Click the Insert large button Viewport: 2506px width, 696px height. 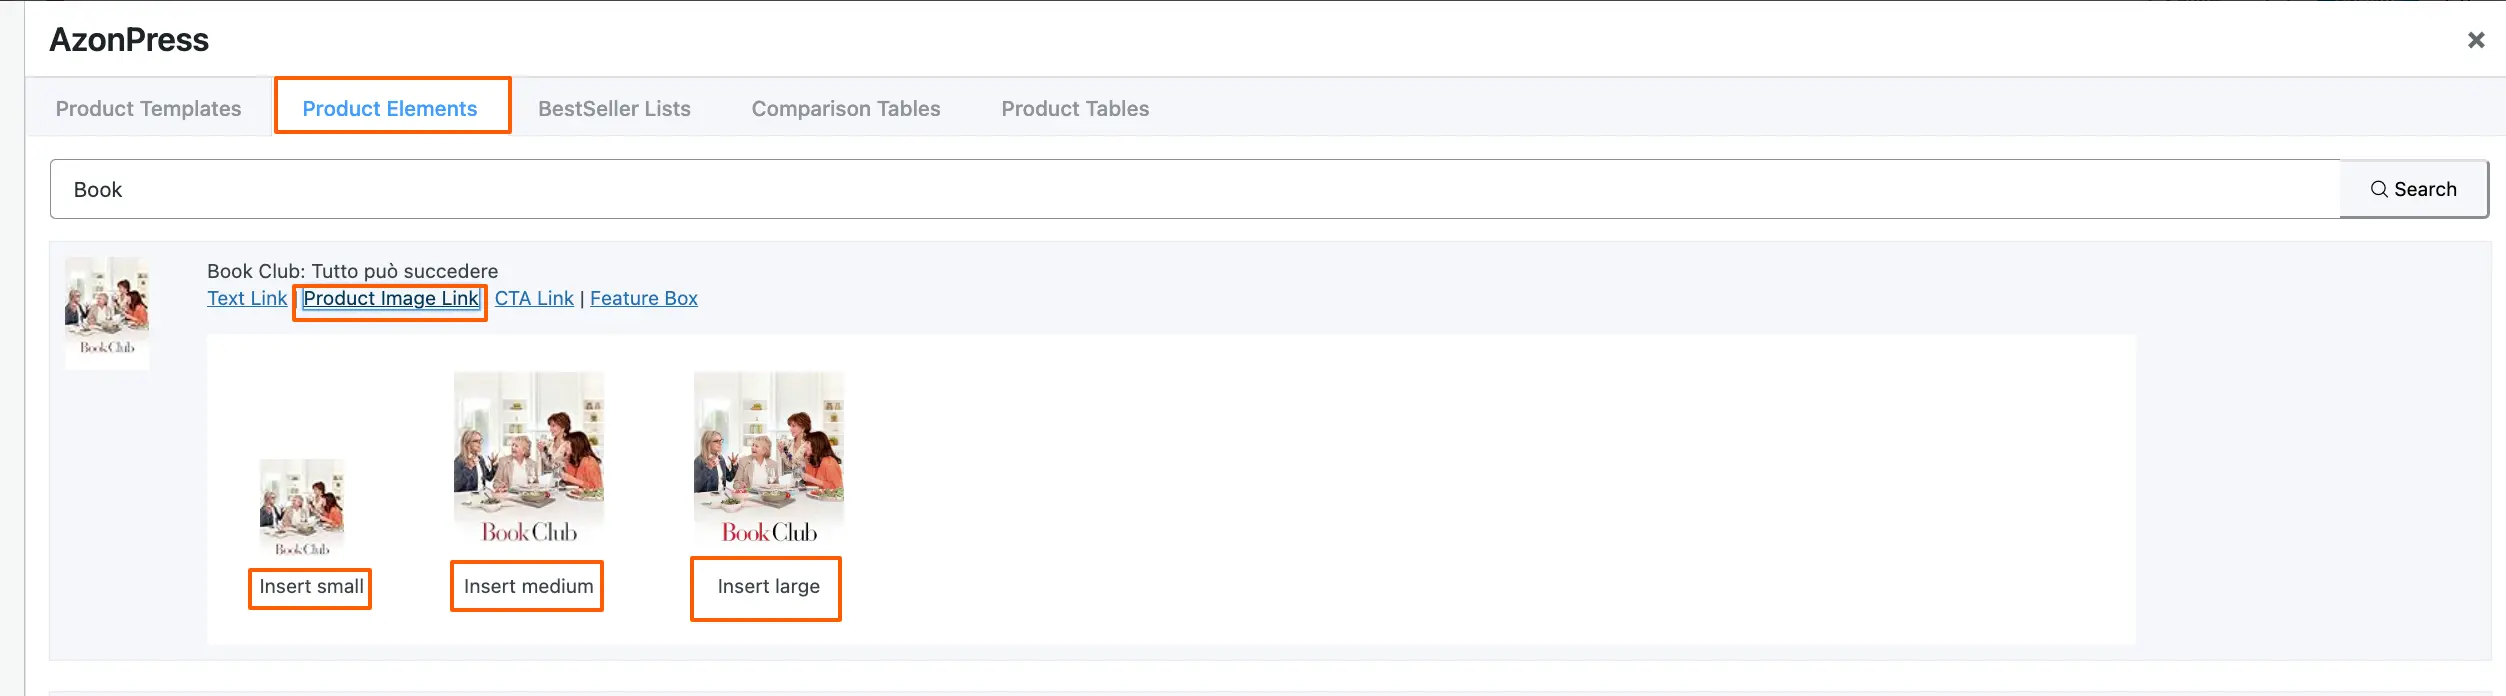(x=766, y=588)
